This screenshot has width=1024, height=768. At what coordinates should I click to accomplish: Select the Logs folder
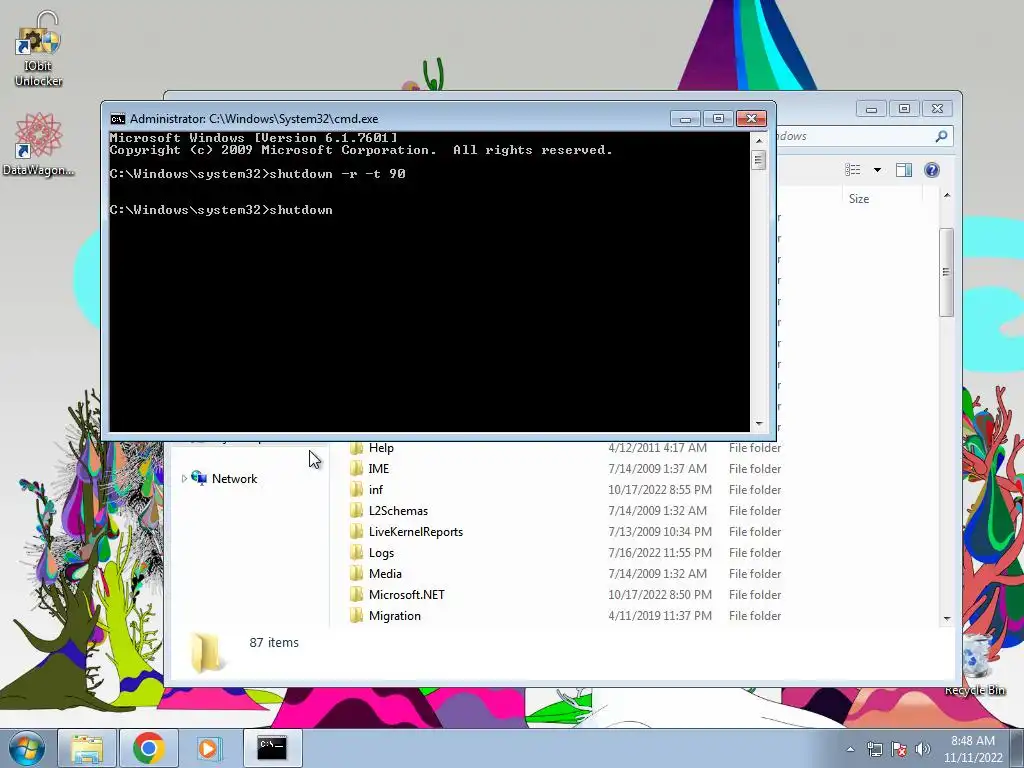(381, 552)
